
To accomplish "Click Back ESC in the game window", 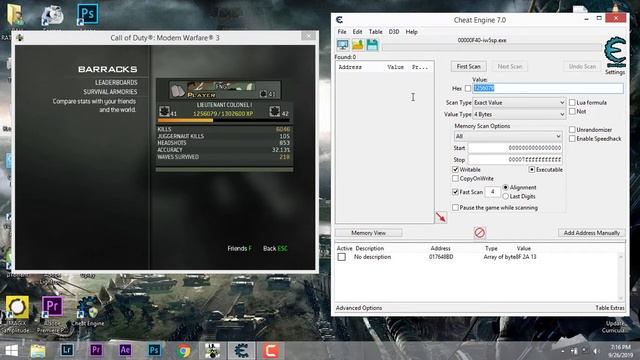I will click(x=275, y=249).
